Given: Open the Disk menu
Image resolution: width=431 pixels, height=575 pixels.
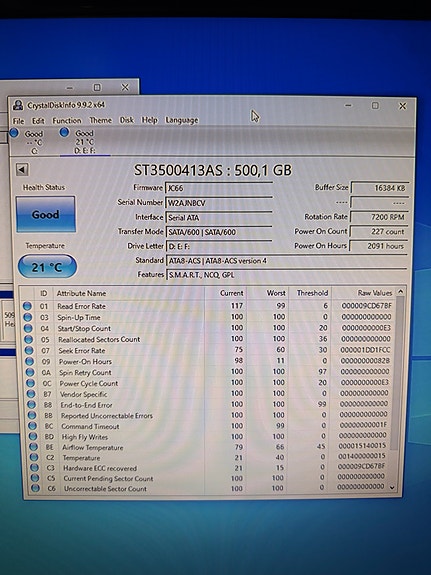Looking at the screenshot, I should (x=127, y=120).
